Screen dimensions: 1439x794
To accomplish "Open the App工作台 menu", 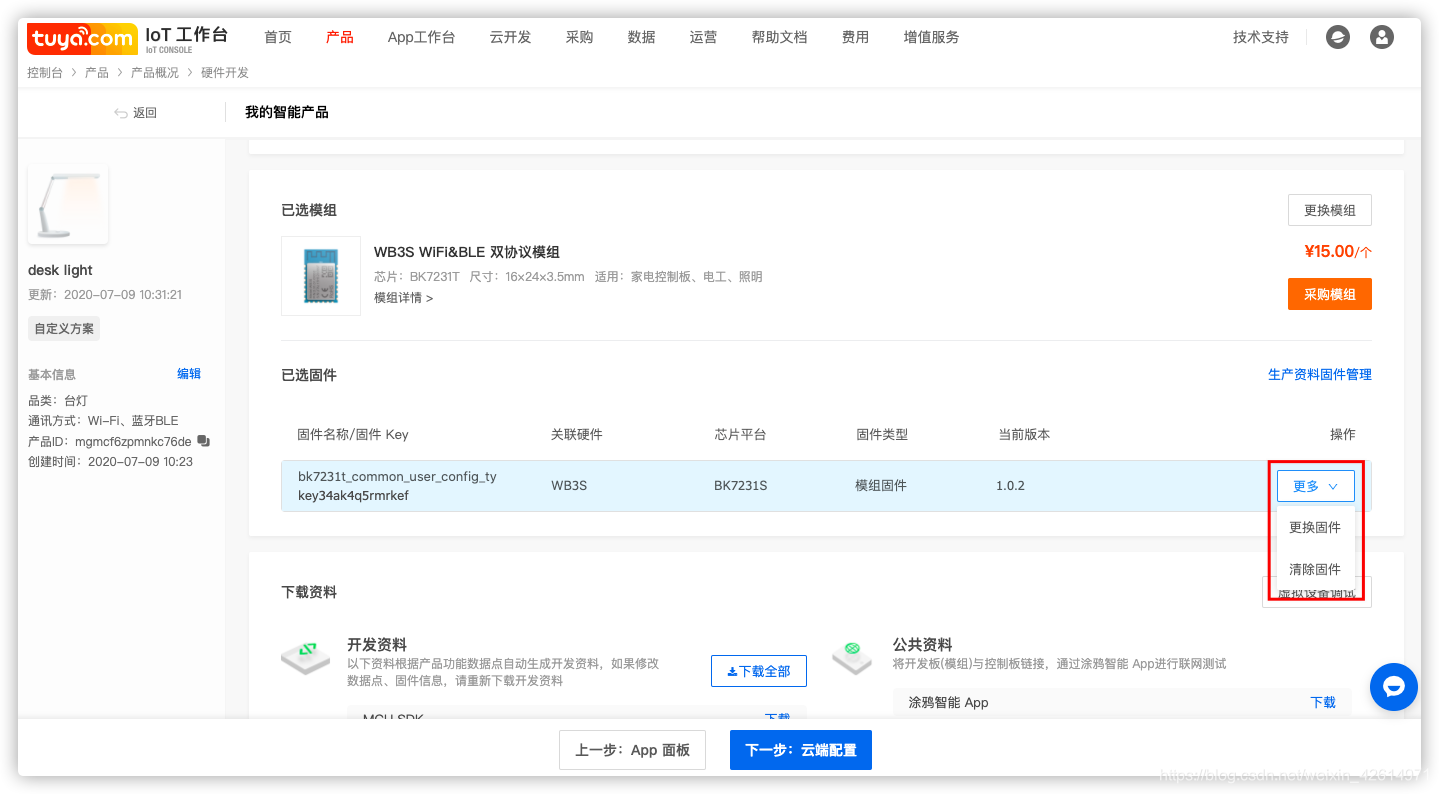I will (x=421, y=37).
